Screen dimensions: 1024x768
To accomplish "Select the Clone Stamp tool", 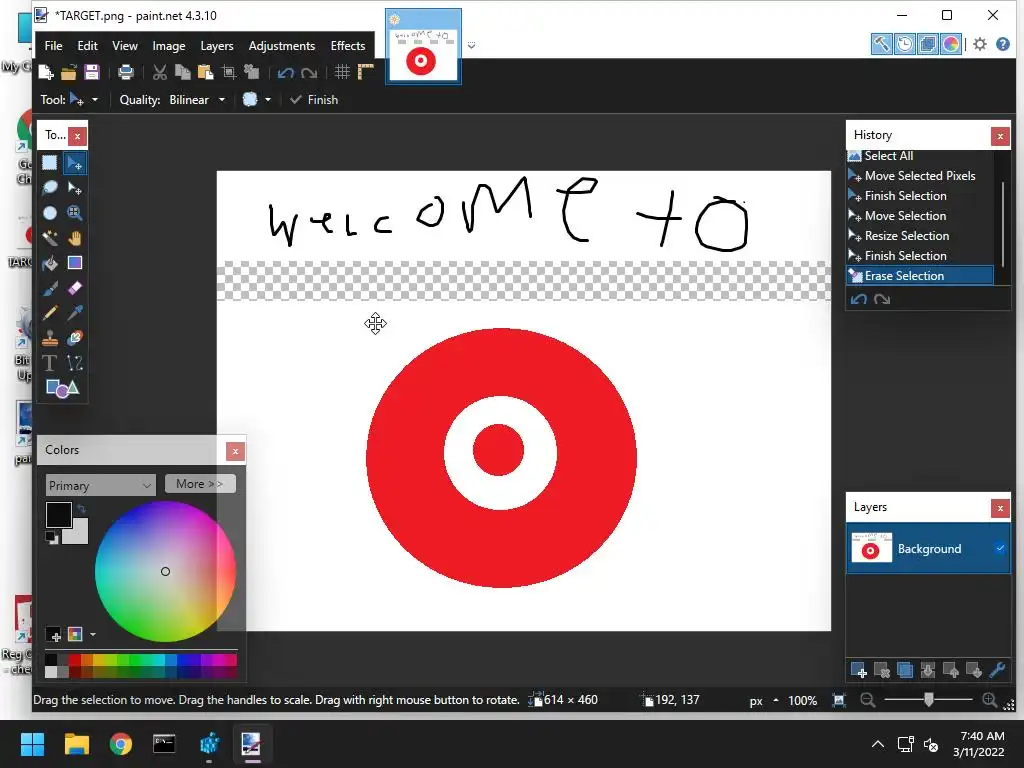I will pyautogui.click(x=50, y=338).
